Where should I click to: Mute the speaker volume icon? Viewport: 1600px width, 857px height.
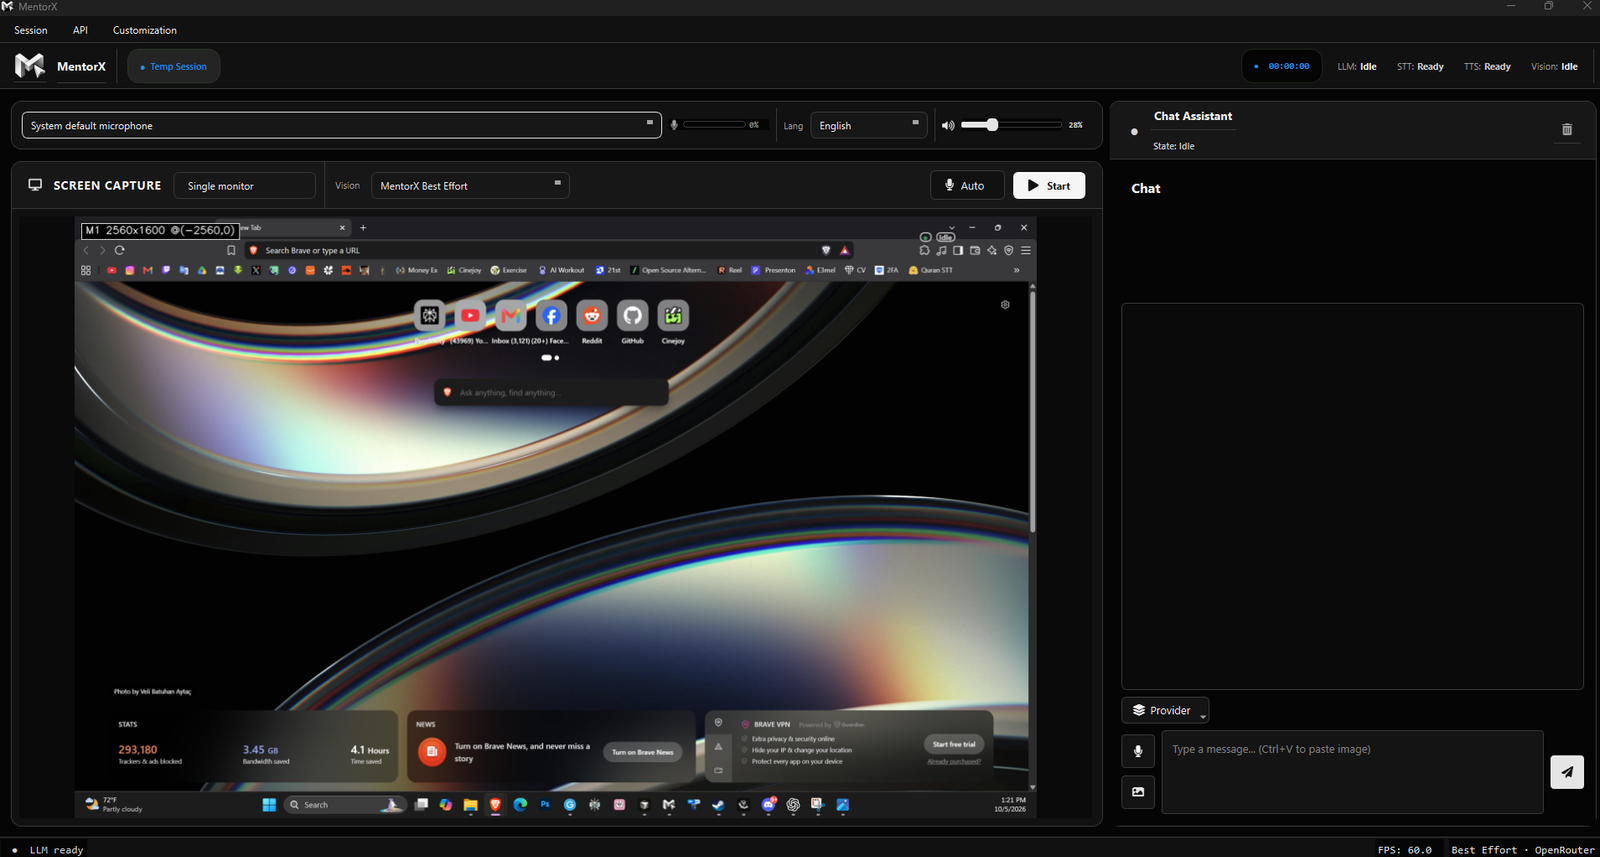tap(948, 125)
